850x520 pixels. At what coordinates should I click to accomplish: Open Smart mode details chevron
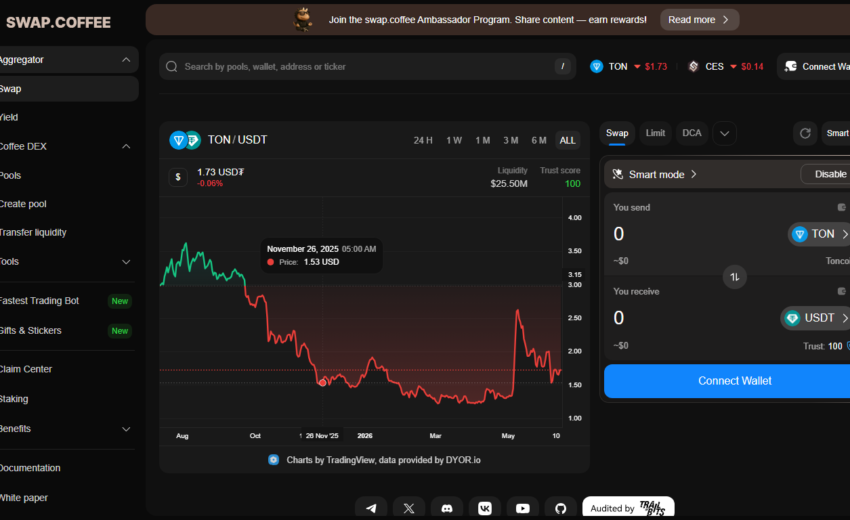694,175
